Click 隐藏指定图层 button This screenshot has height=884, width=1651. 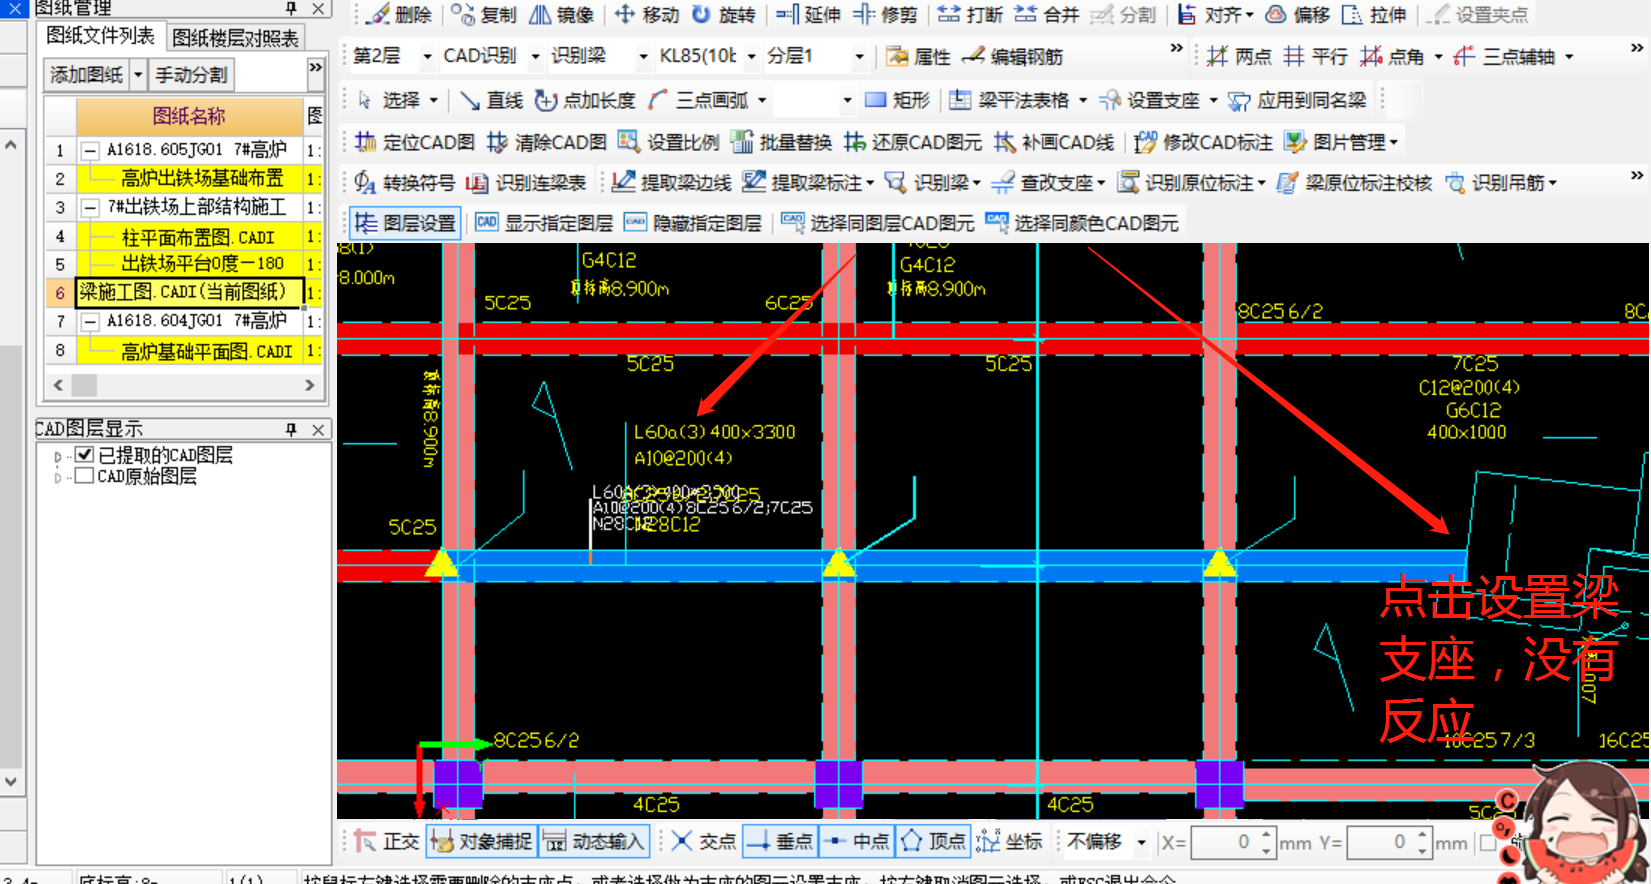click(x=692, y=223)
